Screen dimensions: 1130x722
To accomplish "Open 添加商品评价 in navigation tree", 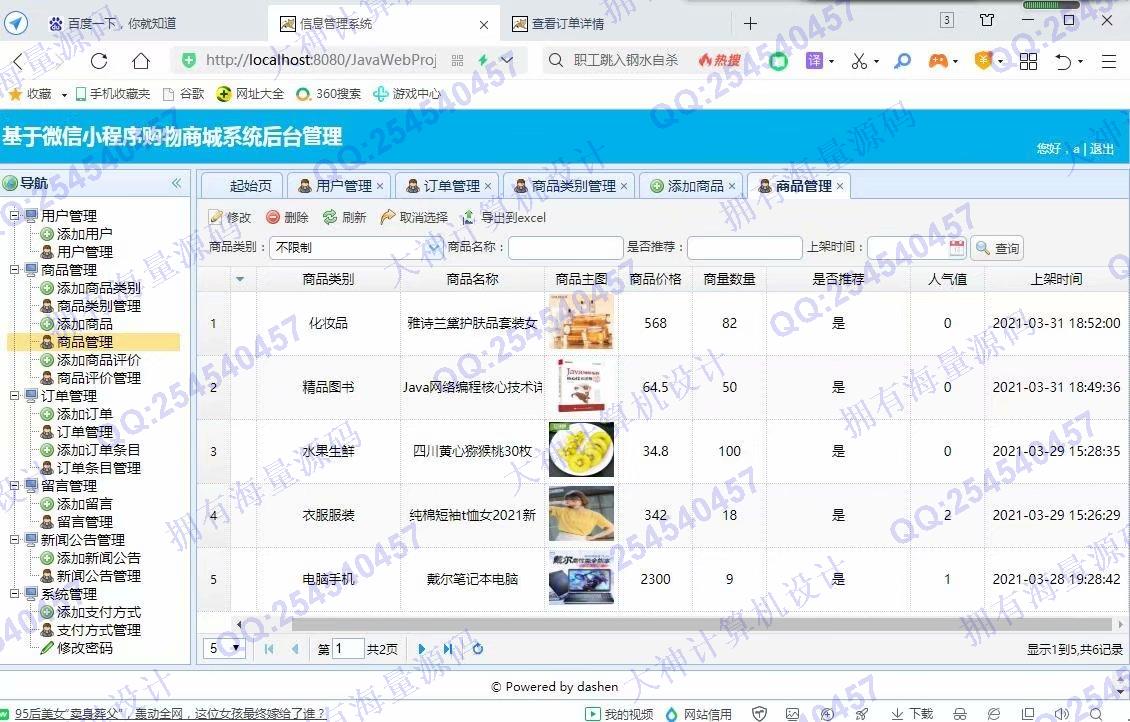I will click(98, 360).
